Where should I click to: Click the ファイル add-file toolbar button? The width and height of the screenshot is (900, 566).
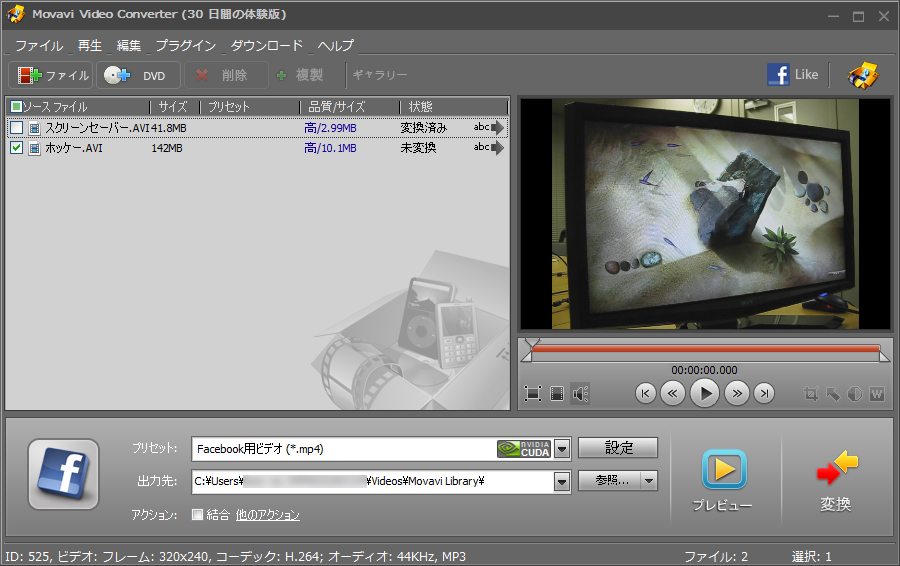(51, 75)
